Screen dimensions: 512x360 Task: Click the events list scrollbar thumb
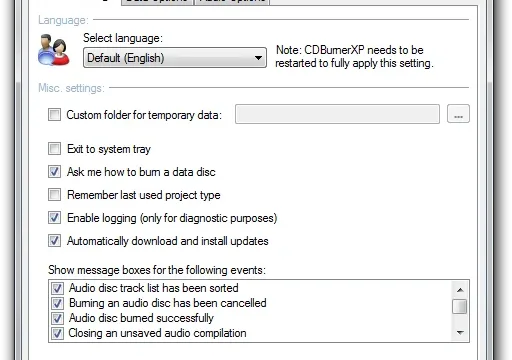(x=460, y=306)
